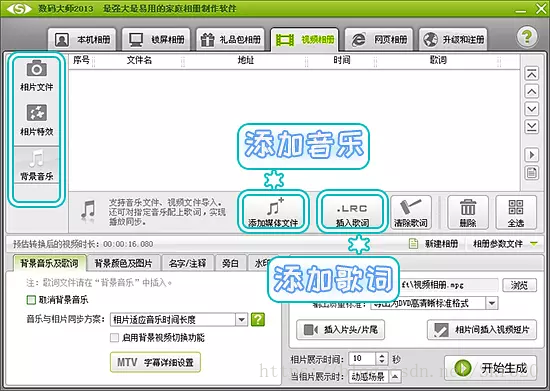Click 浏览 browse button
The image size is (550, 391).
(x=519, y=285)
